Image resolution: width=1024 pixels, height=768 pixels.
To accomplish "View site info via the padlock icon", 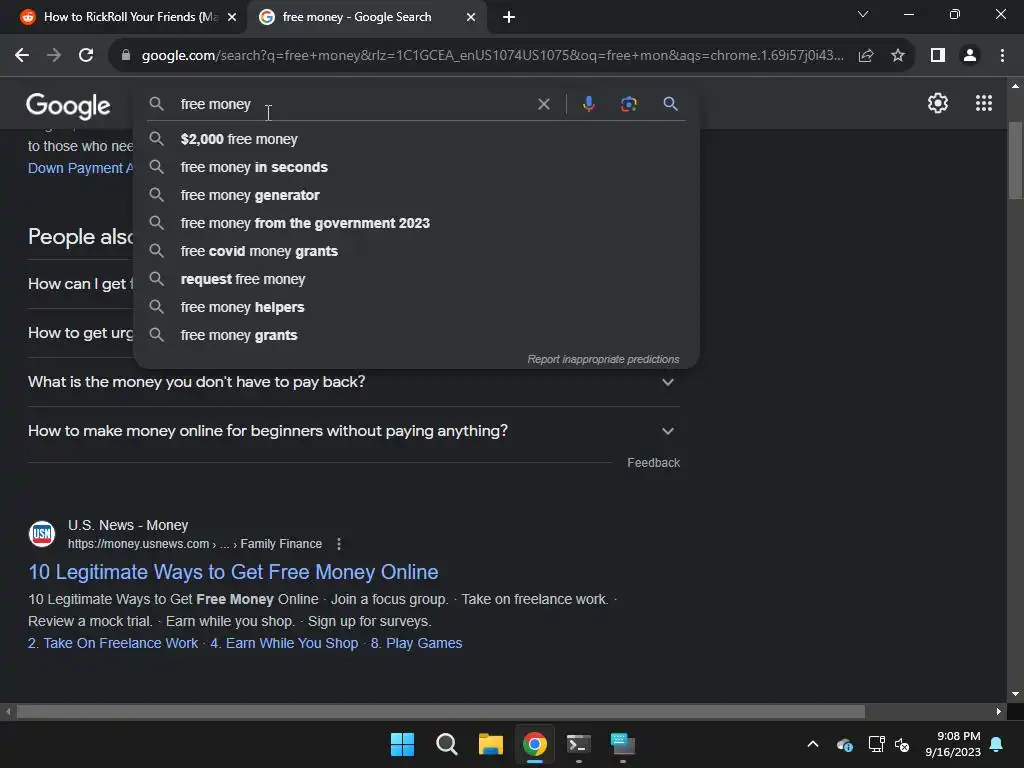I will [x=126, y=56].
